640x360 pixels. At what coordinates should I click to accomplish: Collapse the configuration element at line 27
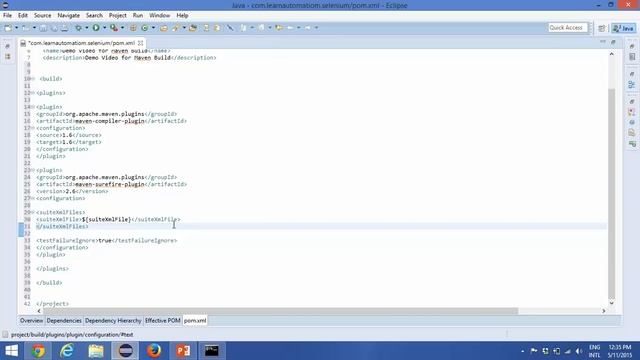pos(33,198)
